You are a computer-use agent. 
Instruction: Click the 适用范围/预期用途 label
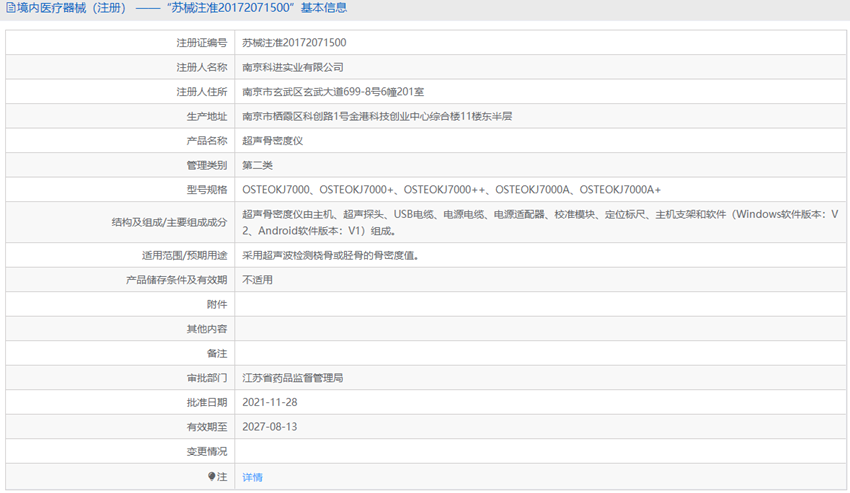184,255
